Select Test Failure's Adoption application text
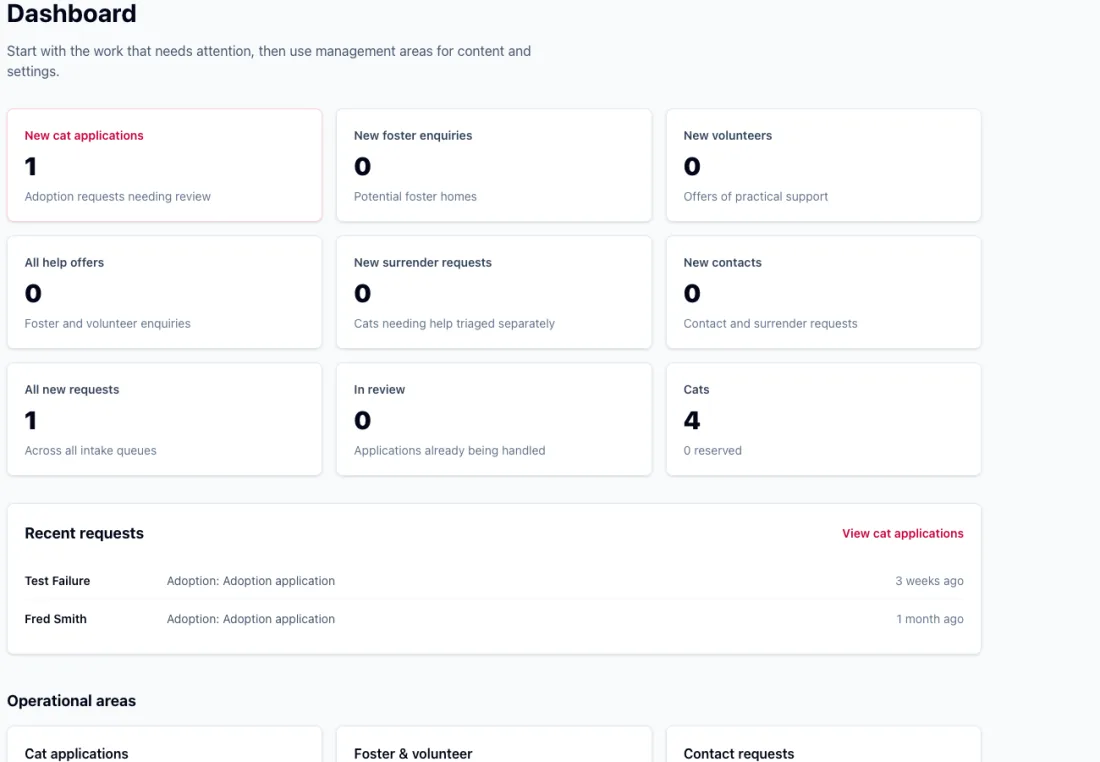 (x=250, y=581)
